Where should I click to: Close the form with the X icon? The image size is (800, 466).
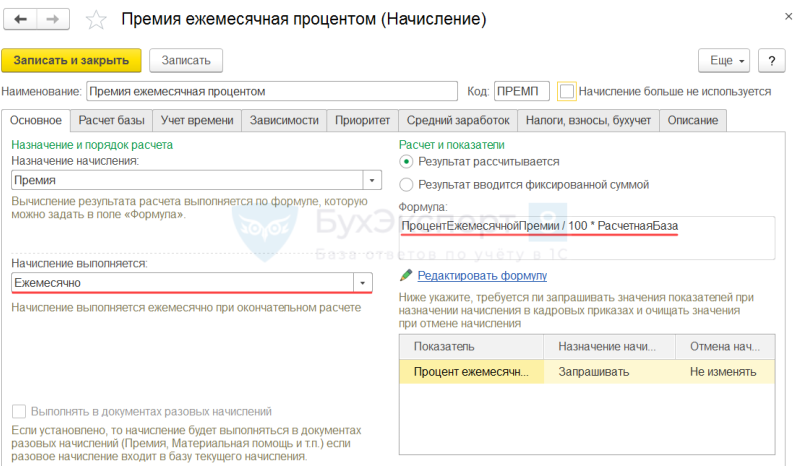[x=788, y=16]
